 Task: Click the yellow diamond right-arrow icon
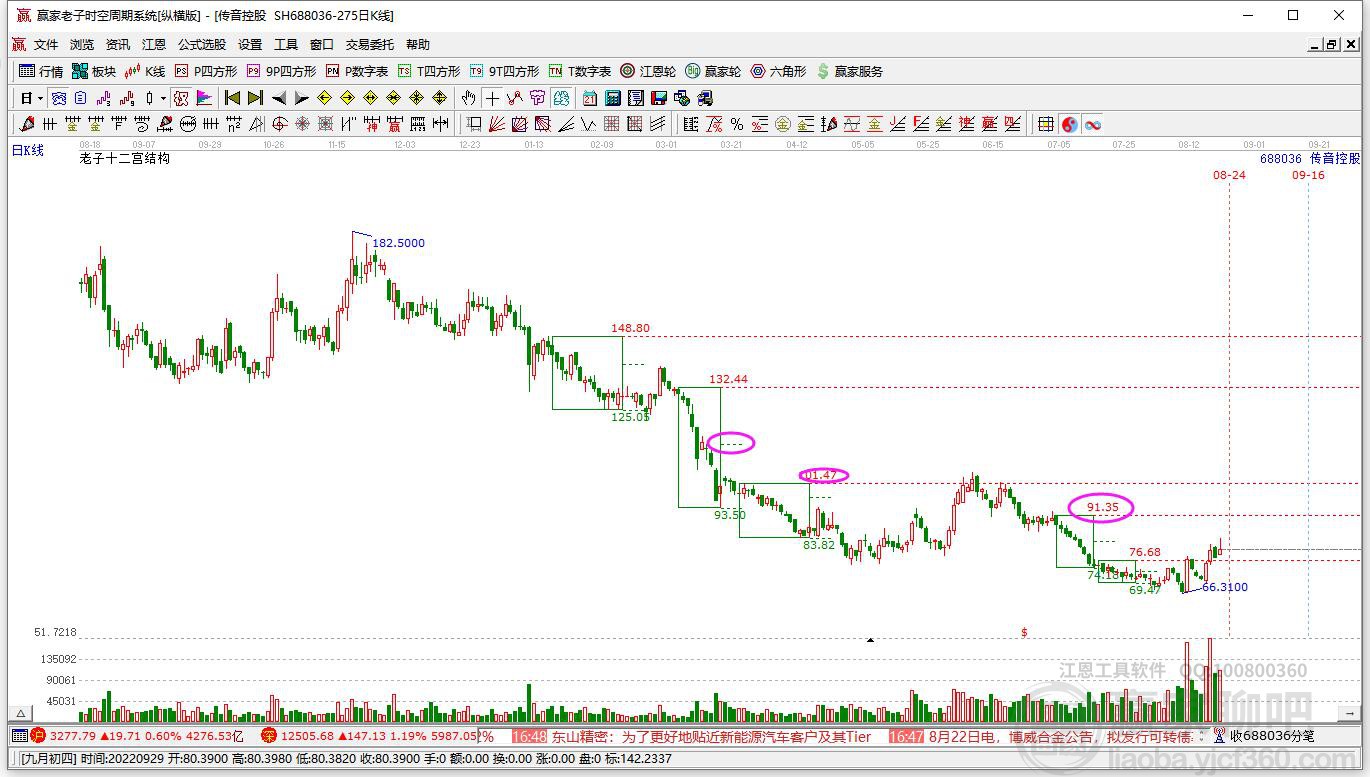[x=347, y=98]
